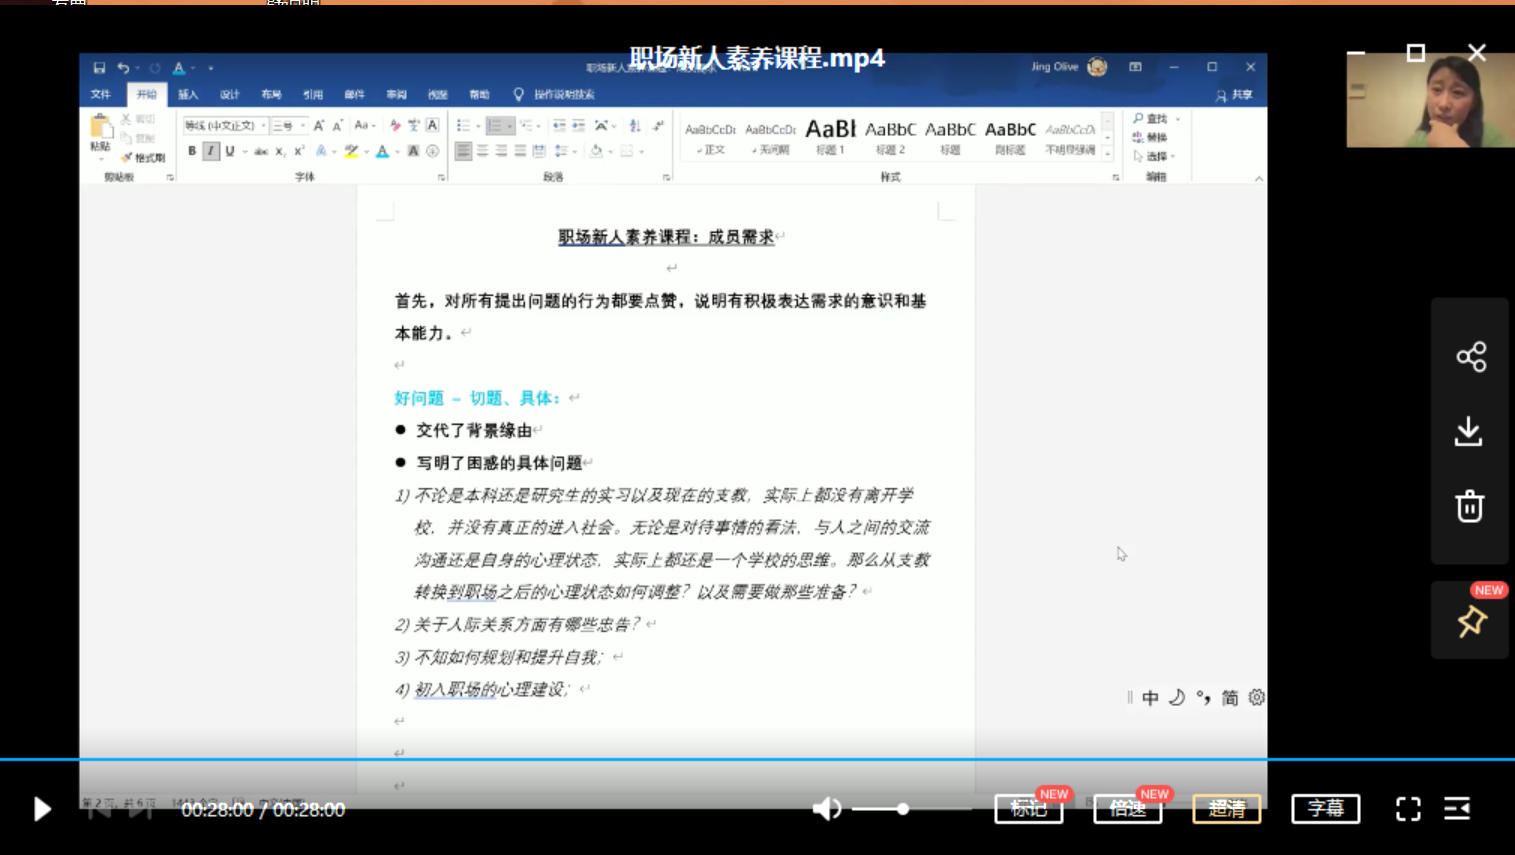Expand the font size 三号 dropdown
Screen dimensions: 1515x855
[x=303, y=126]
